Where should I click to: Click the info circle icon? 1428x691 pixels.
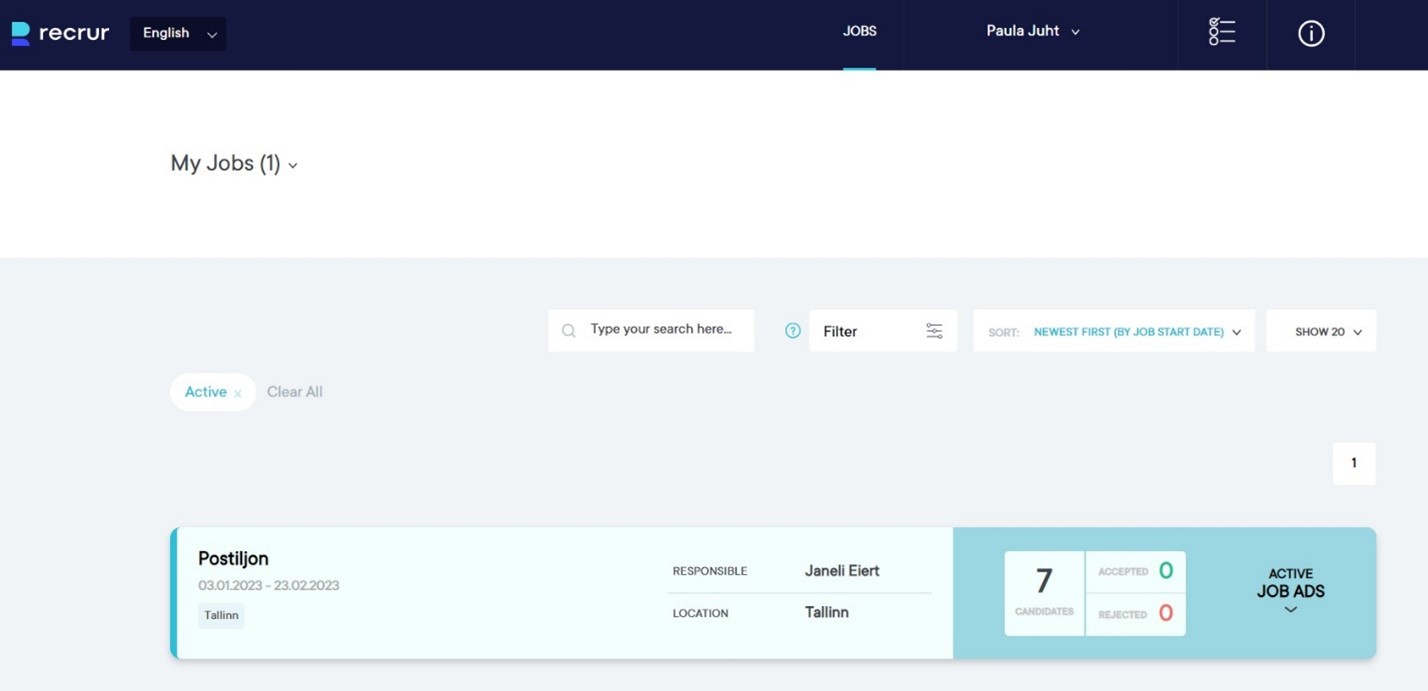(x=1310, y=34)
